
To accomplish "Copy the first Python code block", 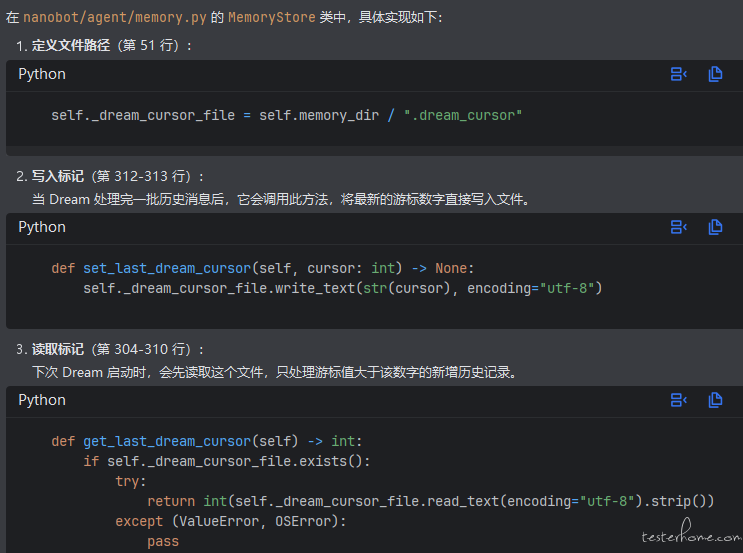I will pos(715,74).
